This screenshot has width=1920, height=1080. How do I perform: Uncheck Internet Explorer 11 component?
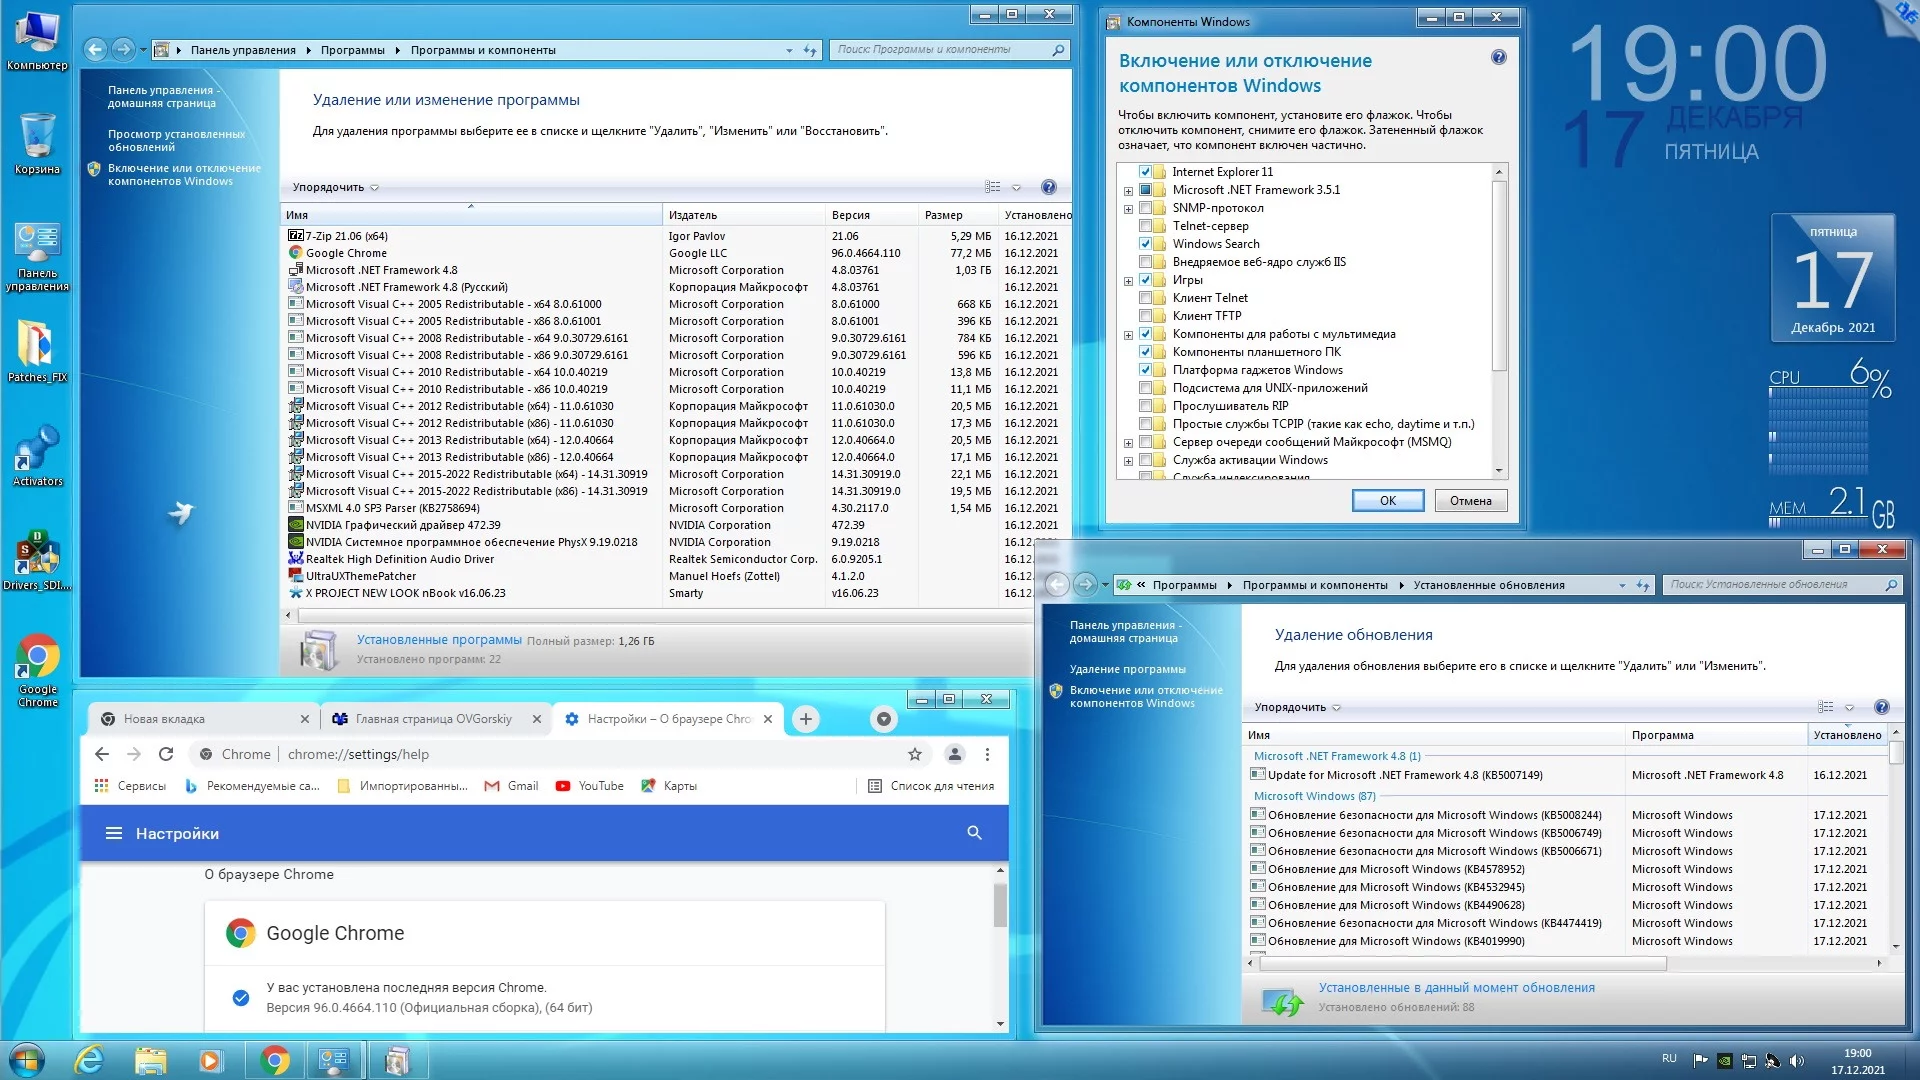click(1146, 172)
